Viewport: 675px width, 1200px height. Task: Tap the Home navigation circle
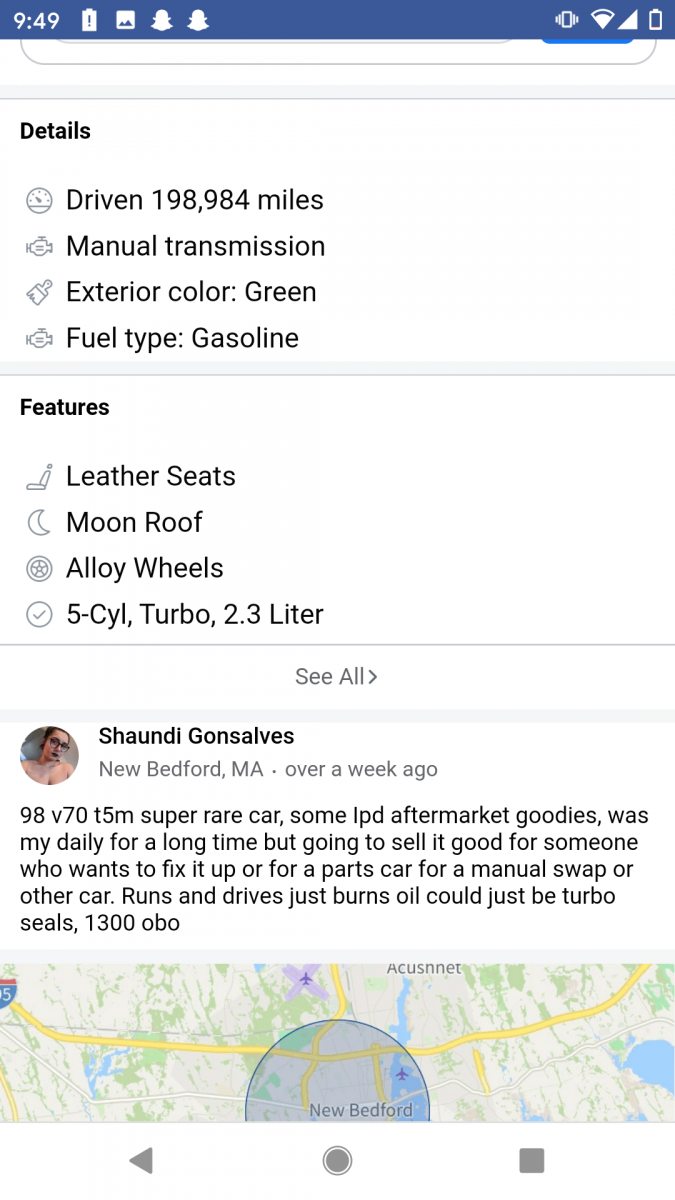pyautogui.click(x=337, y=1159)
